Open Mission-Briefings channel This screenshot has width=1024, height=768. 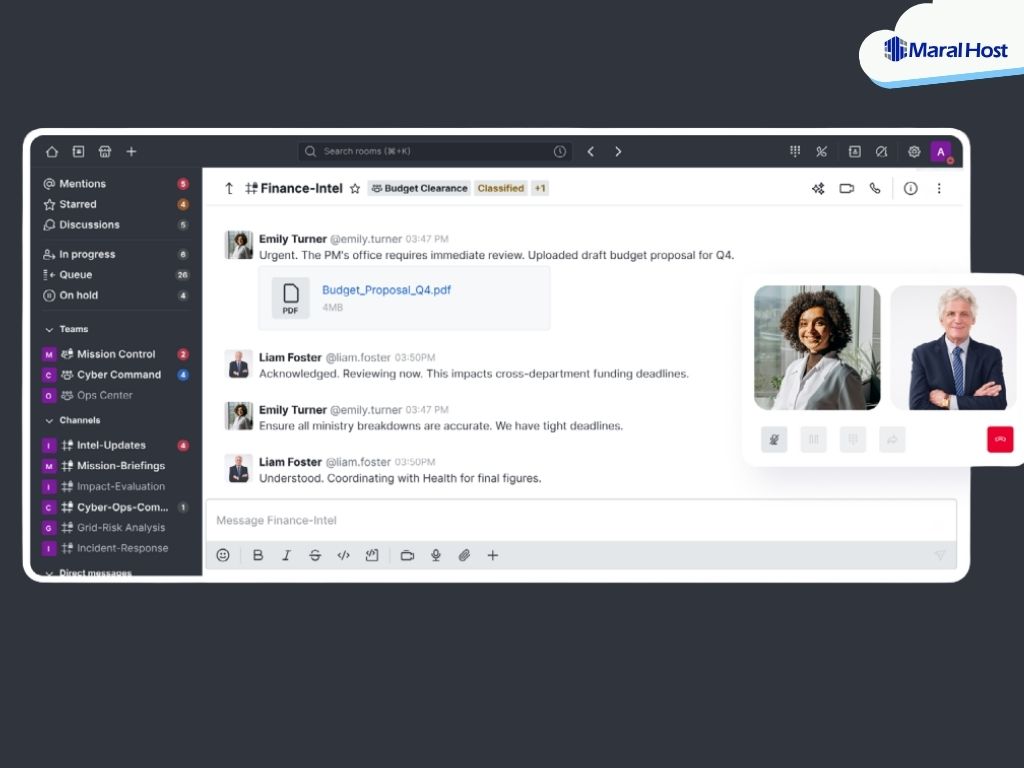(116, 466)
